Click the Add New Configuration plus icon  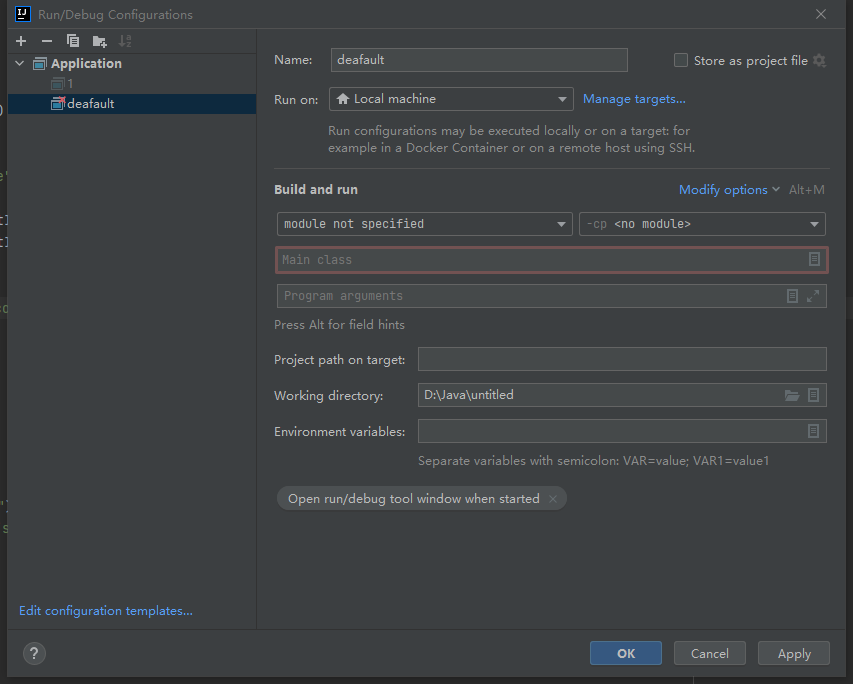pos(20,41)
